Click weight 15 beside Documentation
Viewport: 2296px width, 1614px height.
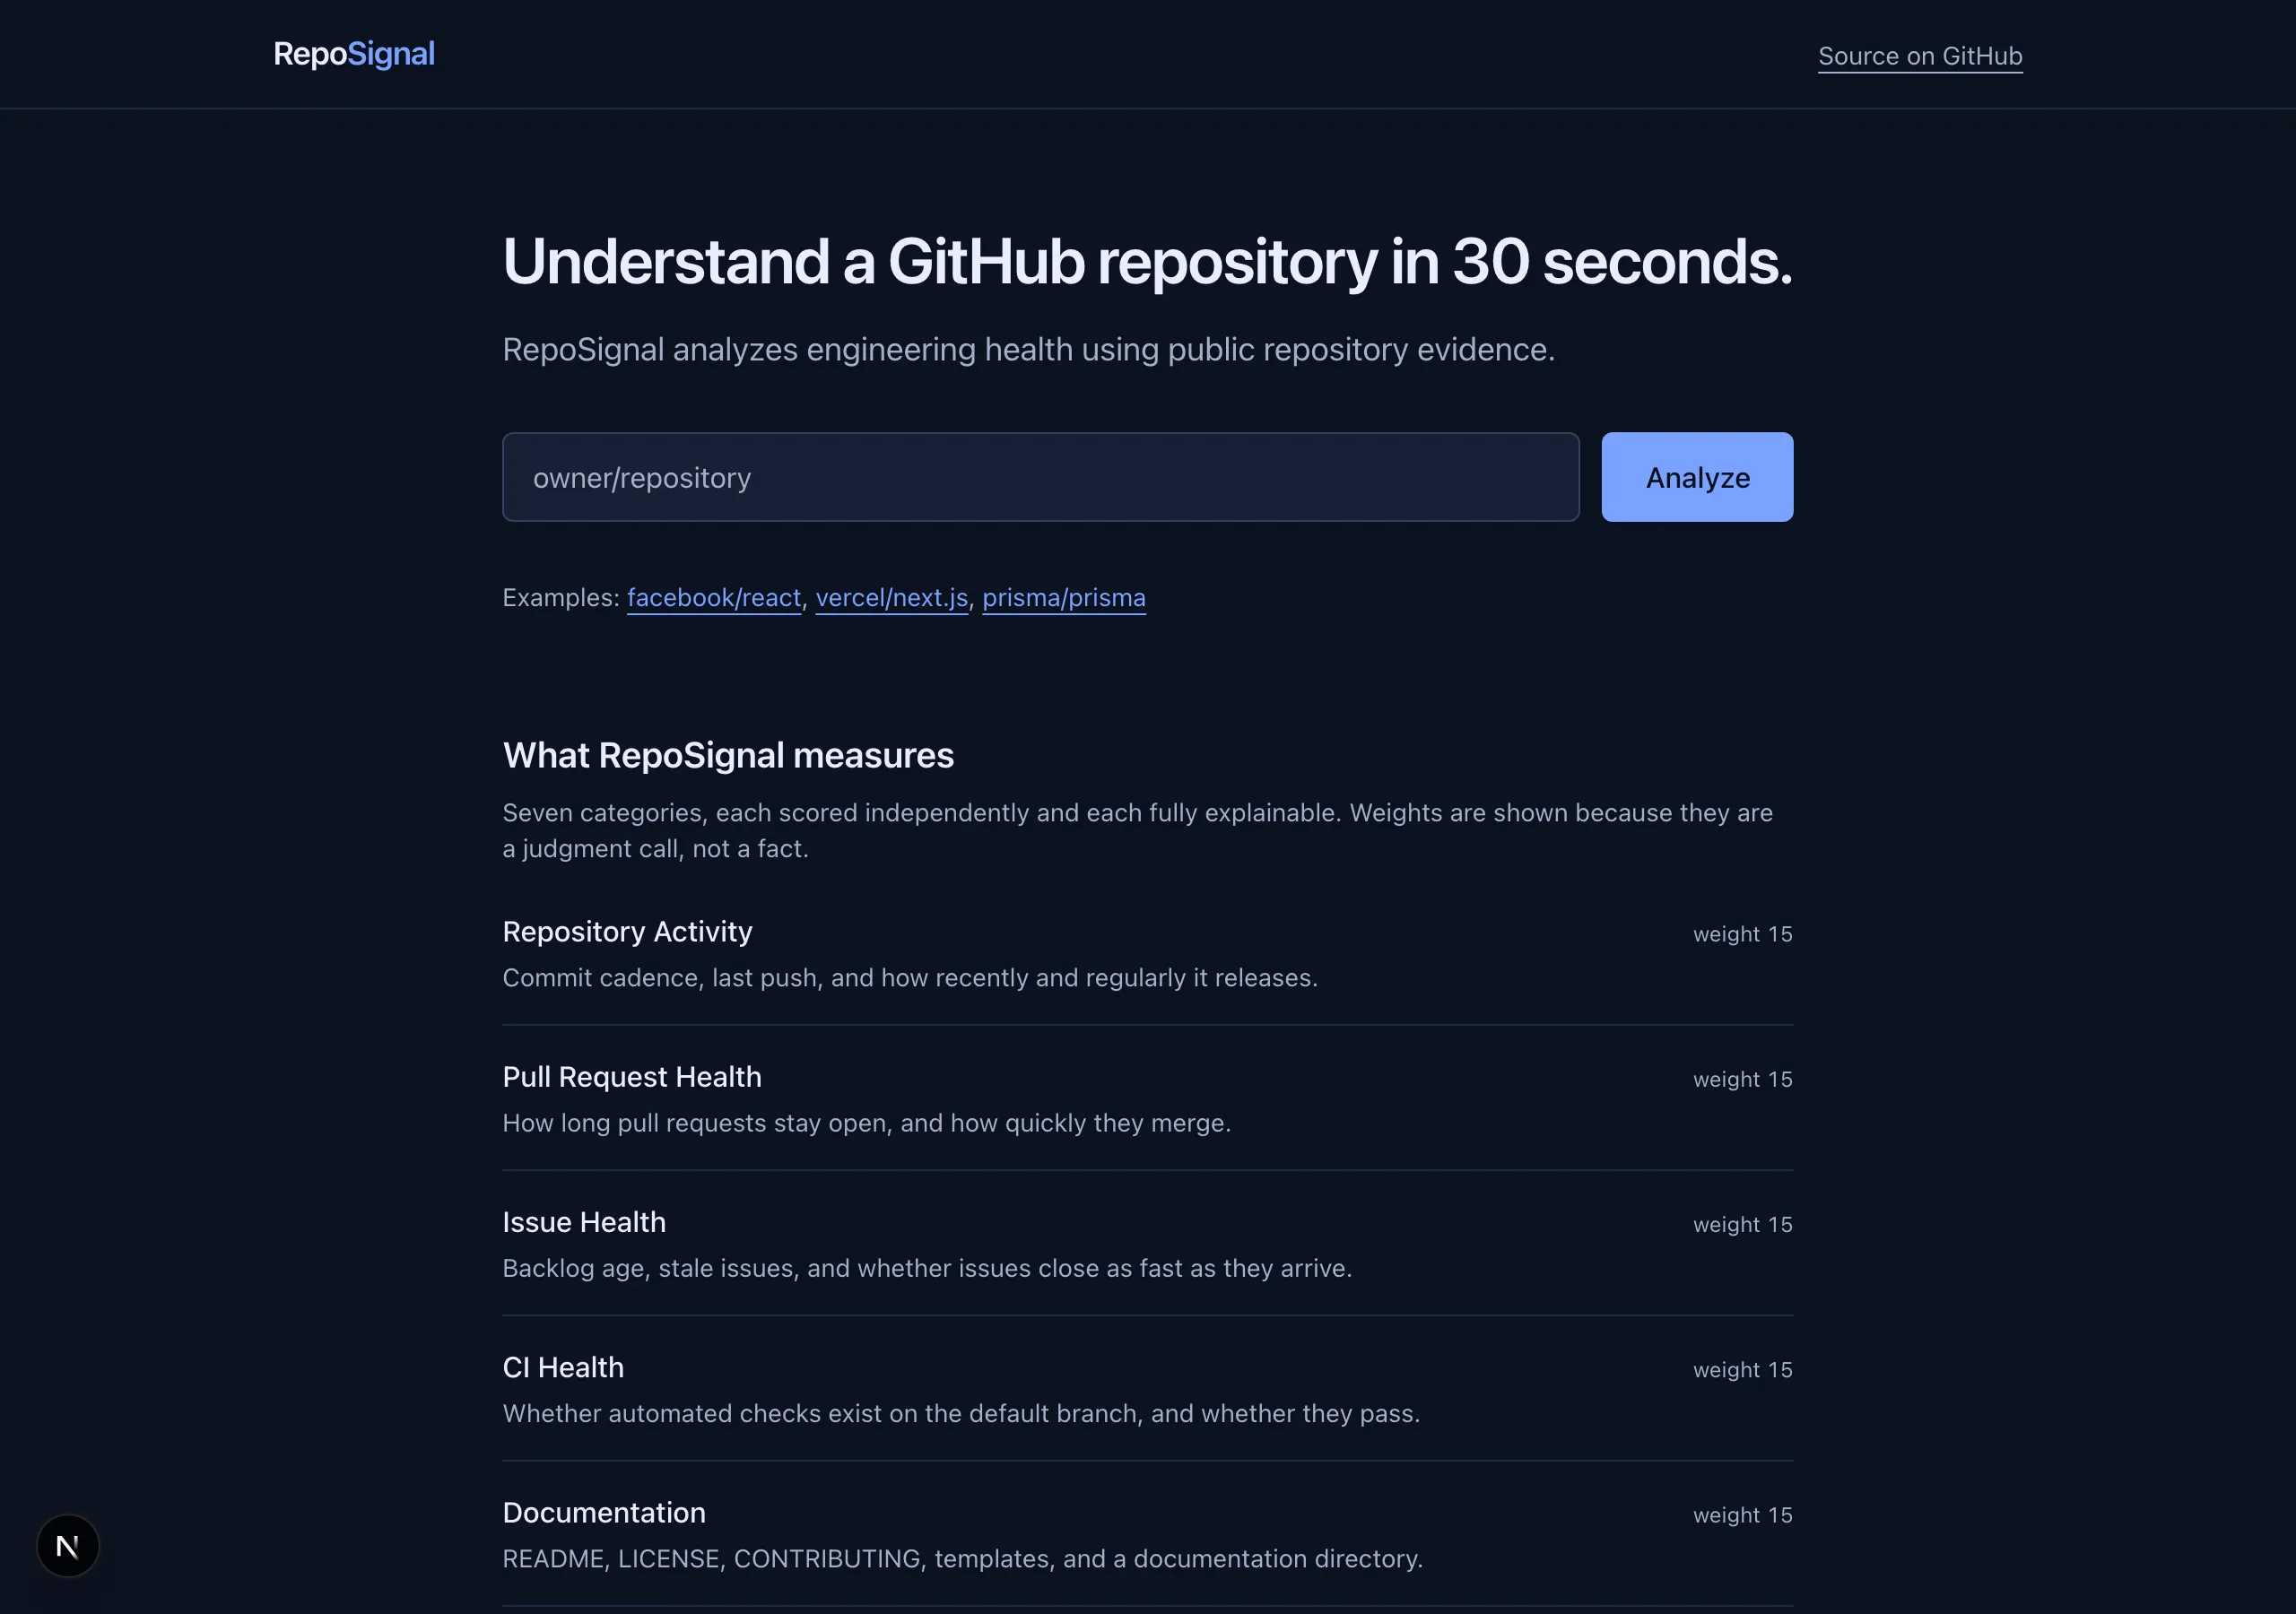1742,1515
